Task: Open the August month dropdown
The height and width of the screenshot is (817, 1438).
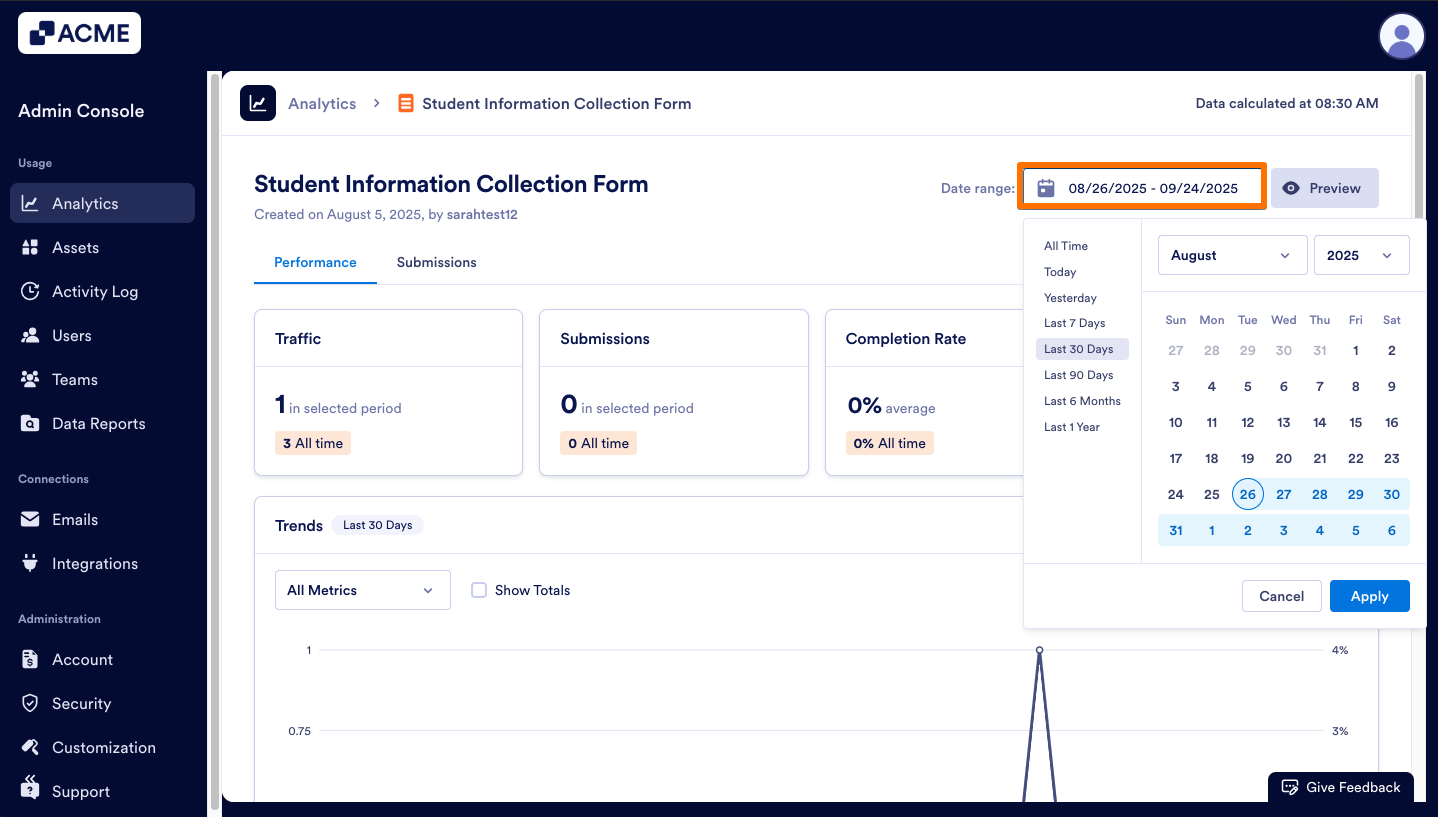Action: [1232, 255]
